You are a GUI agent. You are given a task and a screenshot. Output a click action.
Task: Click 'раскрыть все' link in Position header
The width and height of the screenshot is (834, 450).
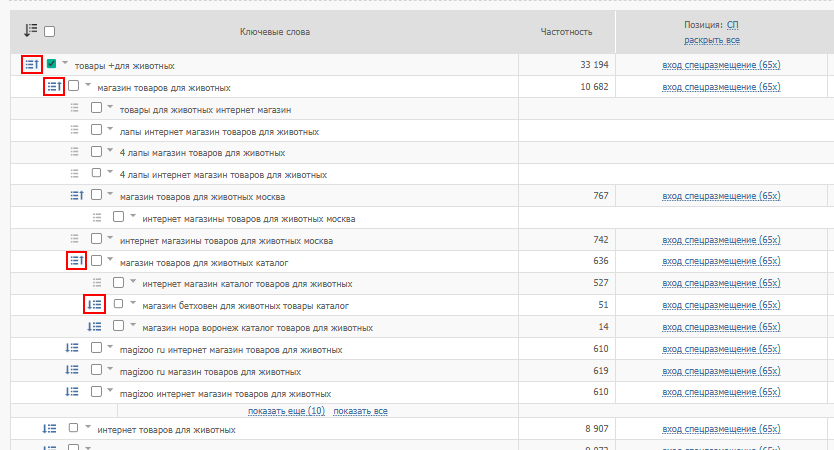[711, 40]
